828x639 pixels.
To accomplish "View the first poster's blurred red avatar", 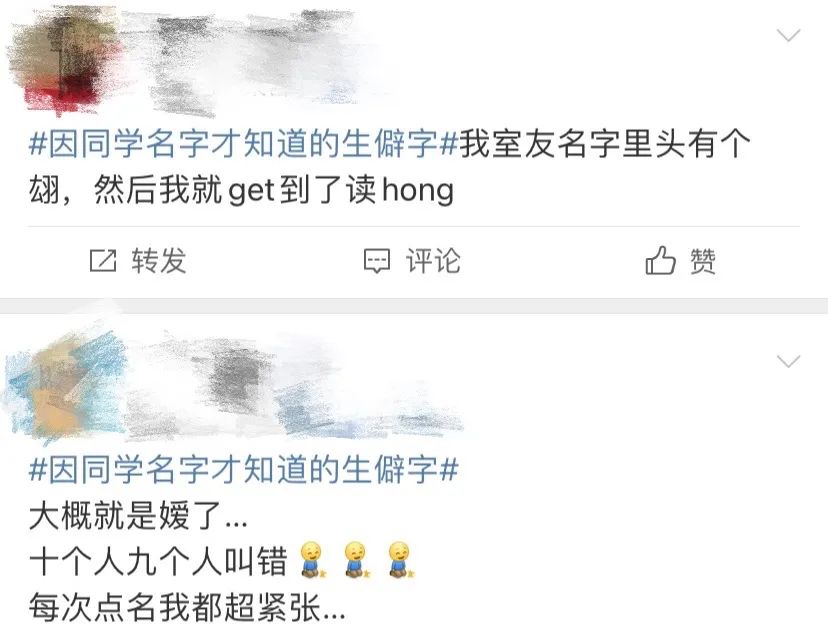I will (63, 61).
